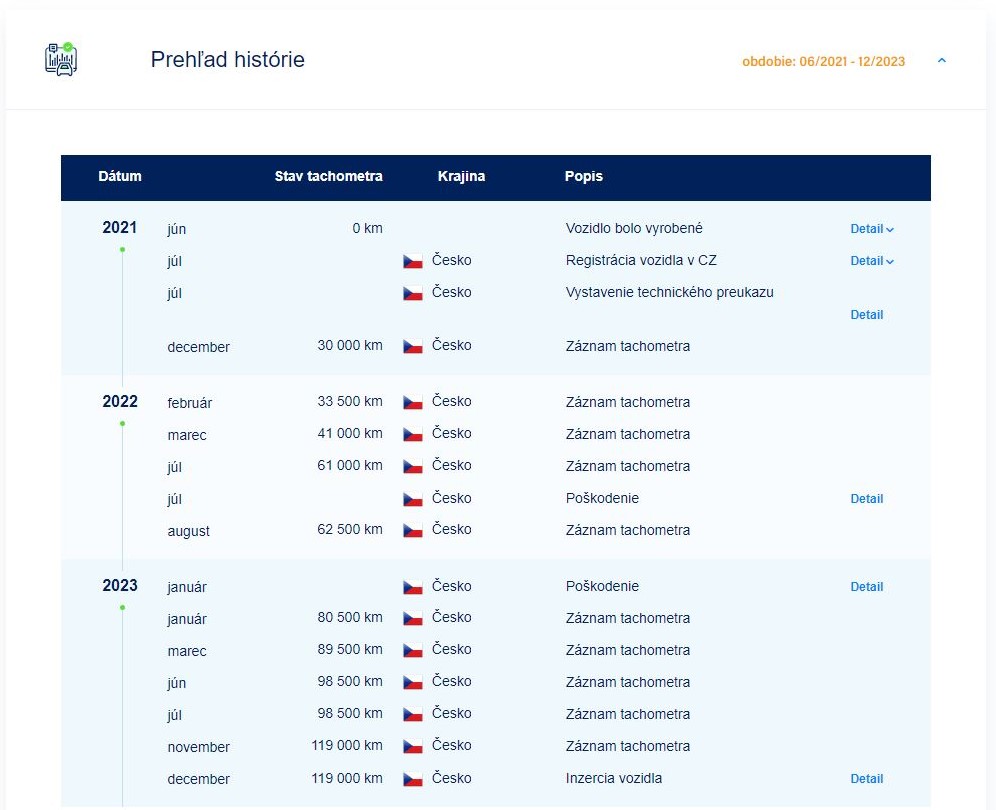Click the Stav tachometra column header
This screenshot has height=810, width=996.
[x=328, y=176]
